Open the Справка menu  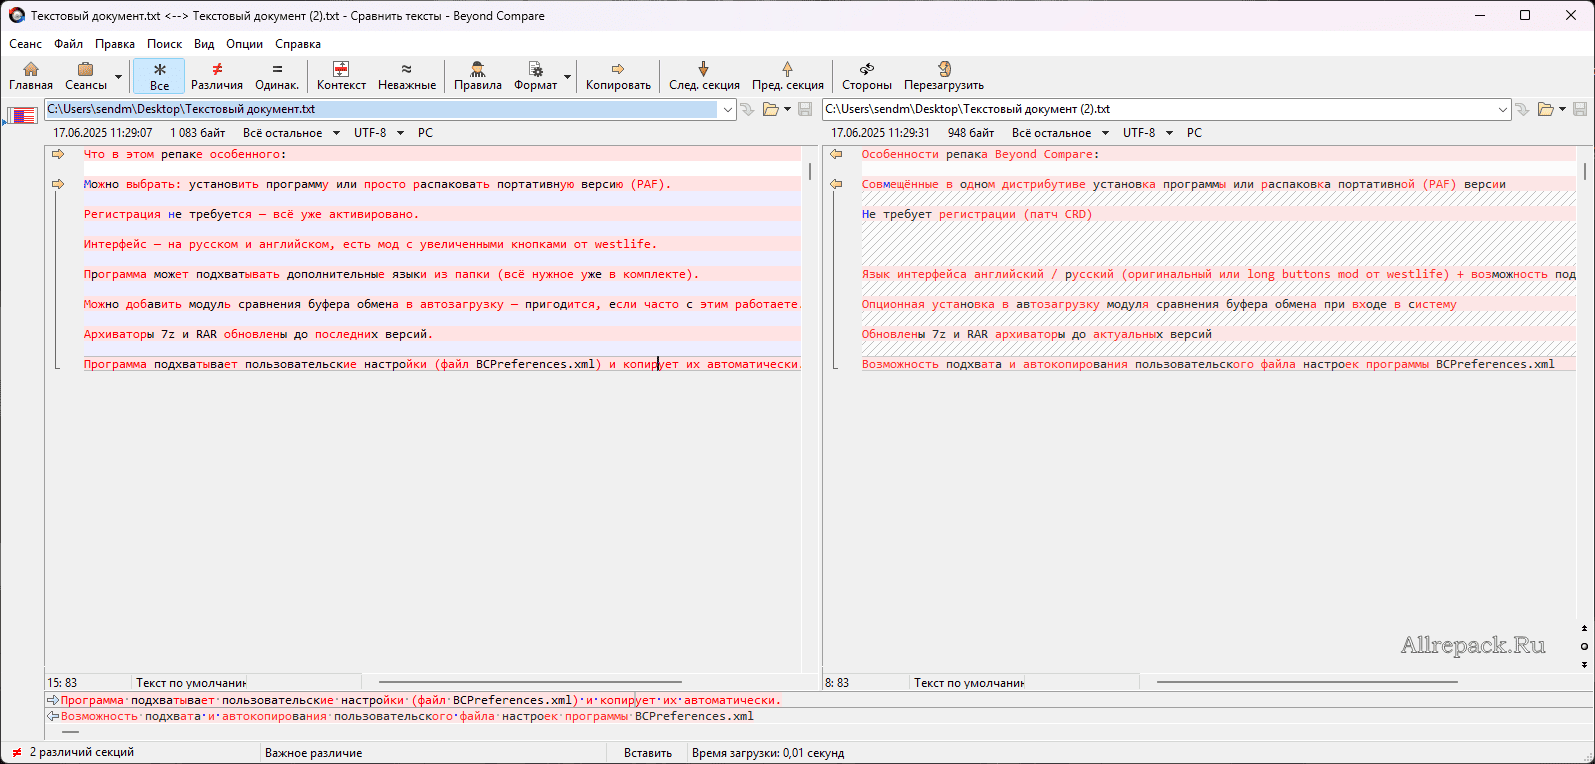298,44
